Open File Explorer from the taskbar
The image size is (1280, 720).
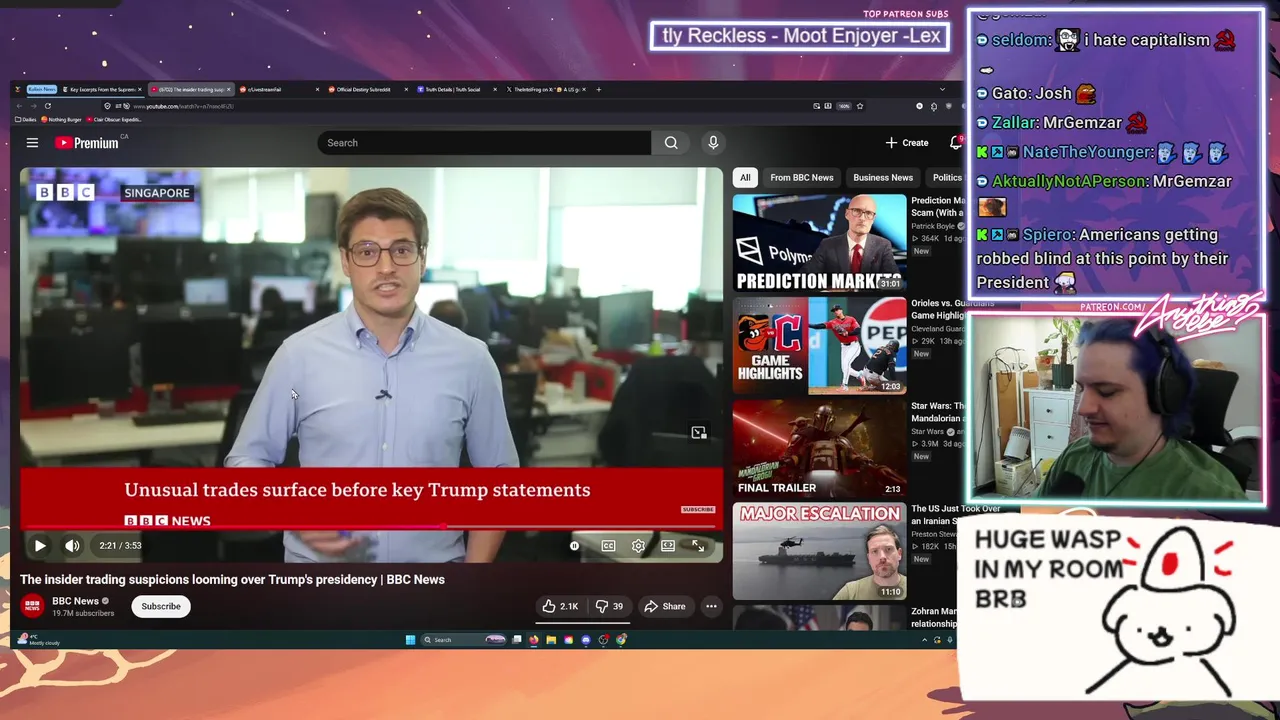point(551,640)
